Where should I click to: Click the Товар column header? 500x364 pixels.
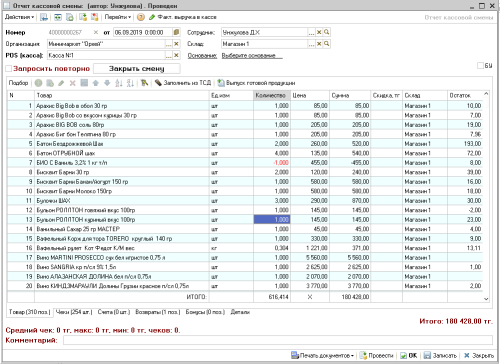[x=122, y=95]
